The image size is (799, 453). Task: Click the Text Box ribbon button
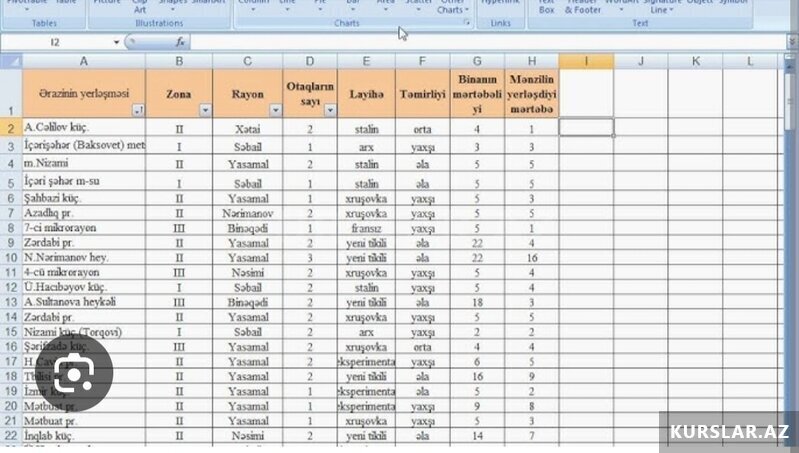[546, 7]
